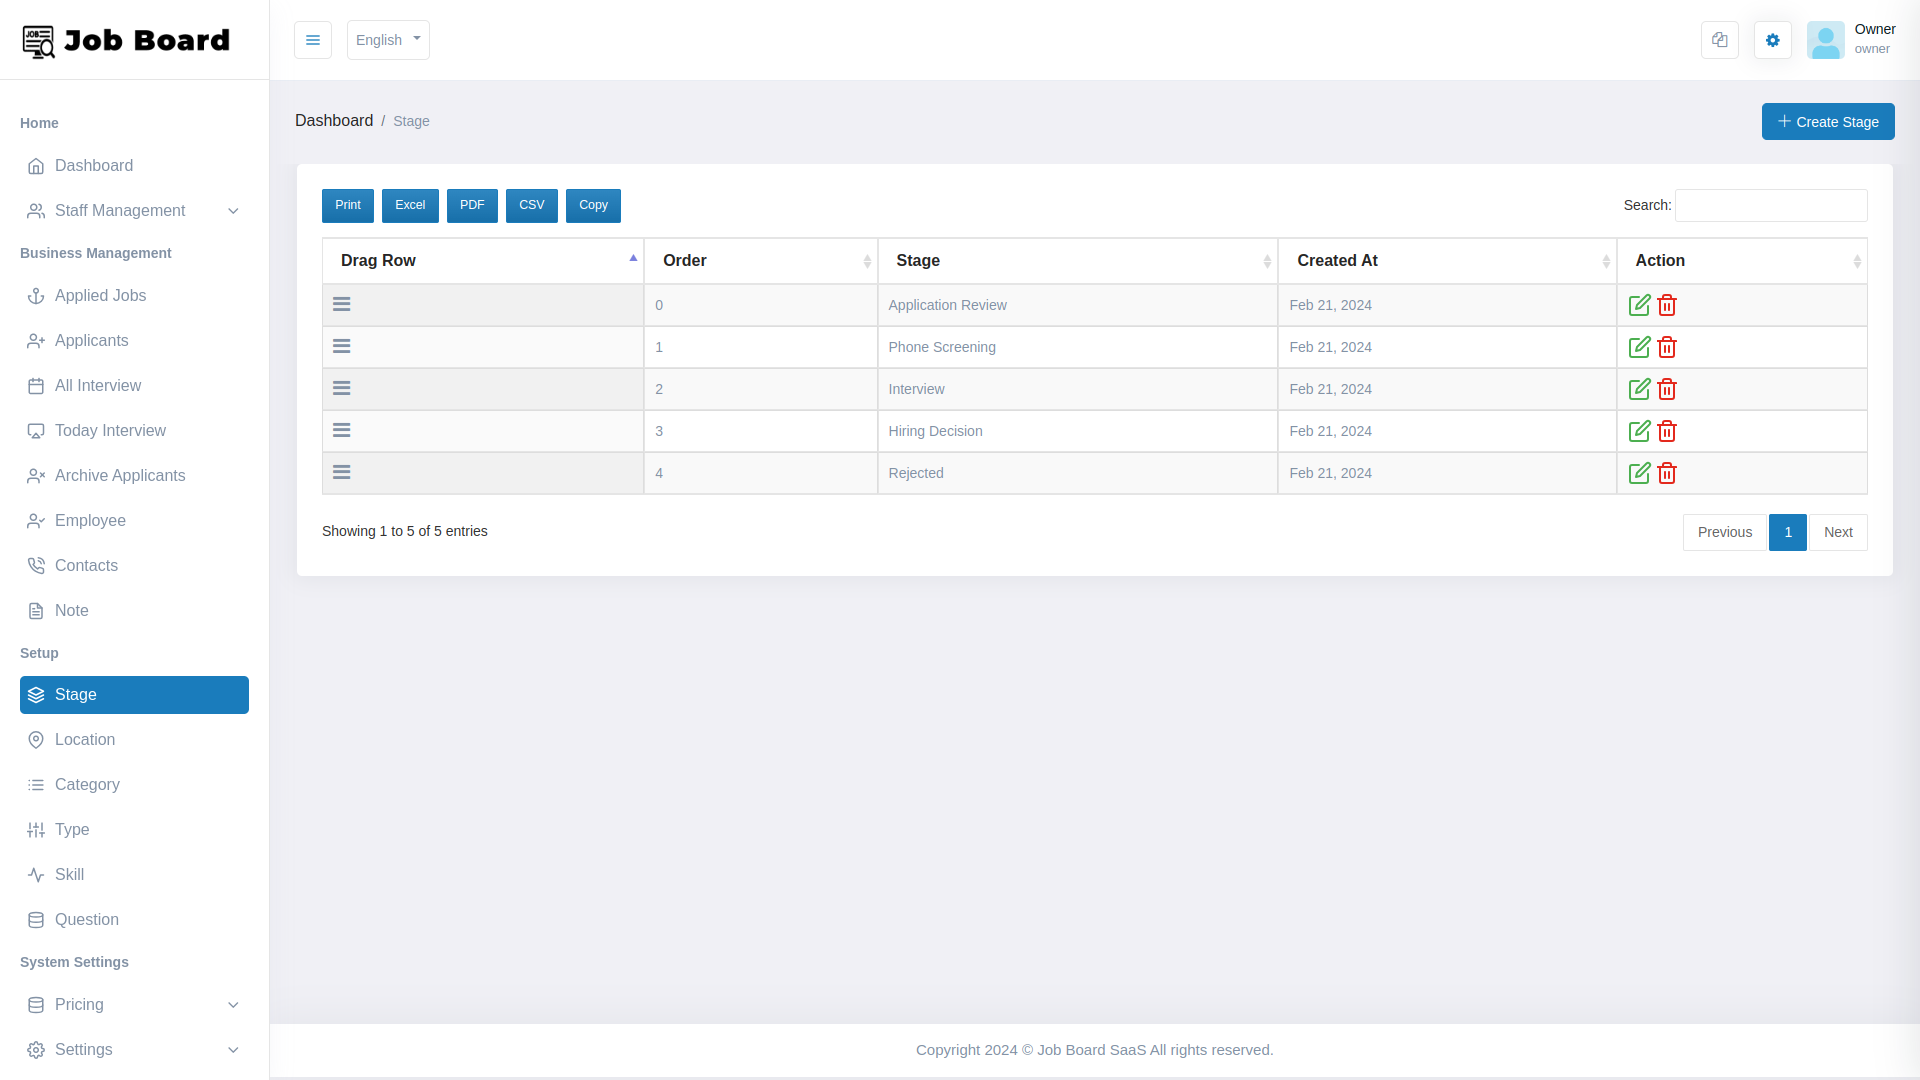Open Applied Jobs in sidebar
The height and width of the screenshot is (1080, 1920).
click(x=100, y=295)
